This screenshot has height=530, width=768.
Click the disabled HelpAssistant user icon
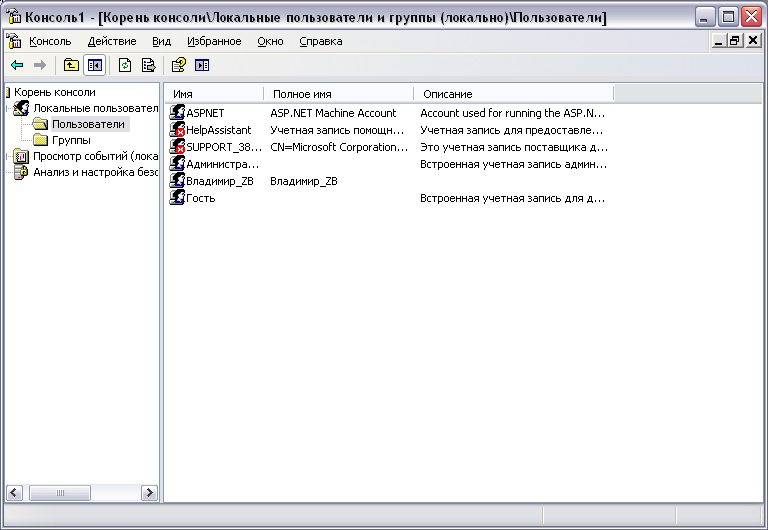[177, 130]
